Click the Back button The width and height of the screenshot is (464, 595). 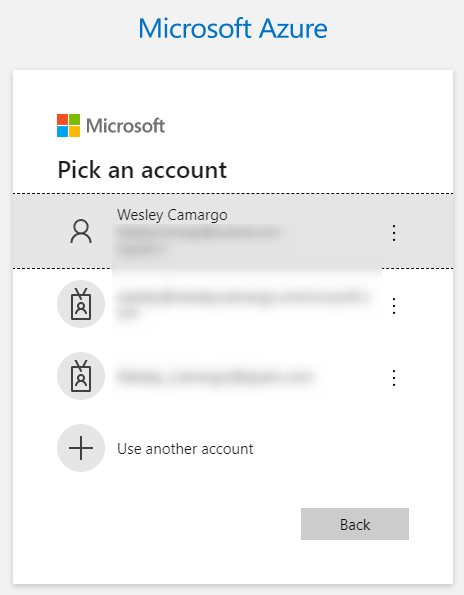[355, 524]
